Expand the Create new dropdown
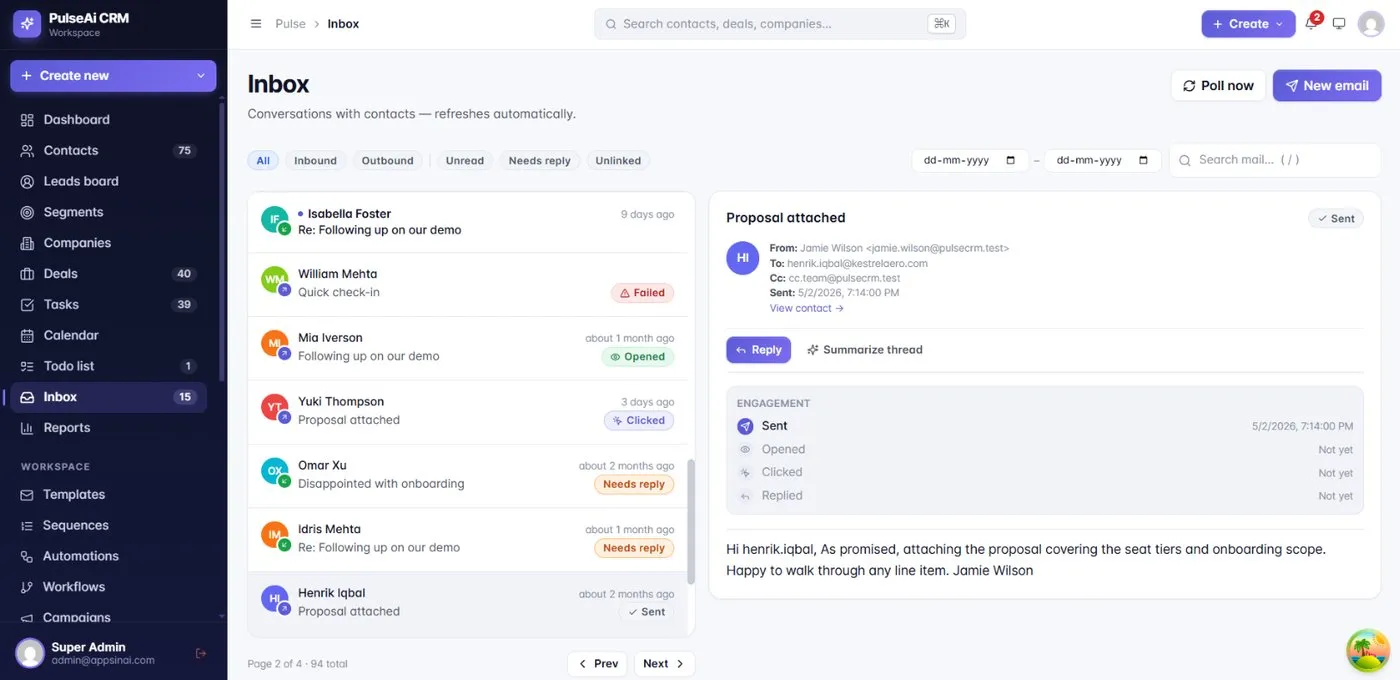Viewport: 1400px width, 680px height. point(113,76)
